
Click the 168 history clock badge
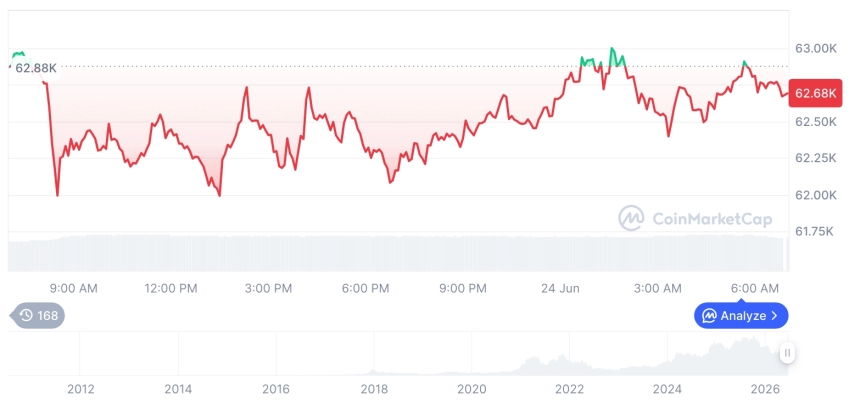click(37, 315)
